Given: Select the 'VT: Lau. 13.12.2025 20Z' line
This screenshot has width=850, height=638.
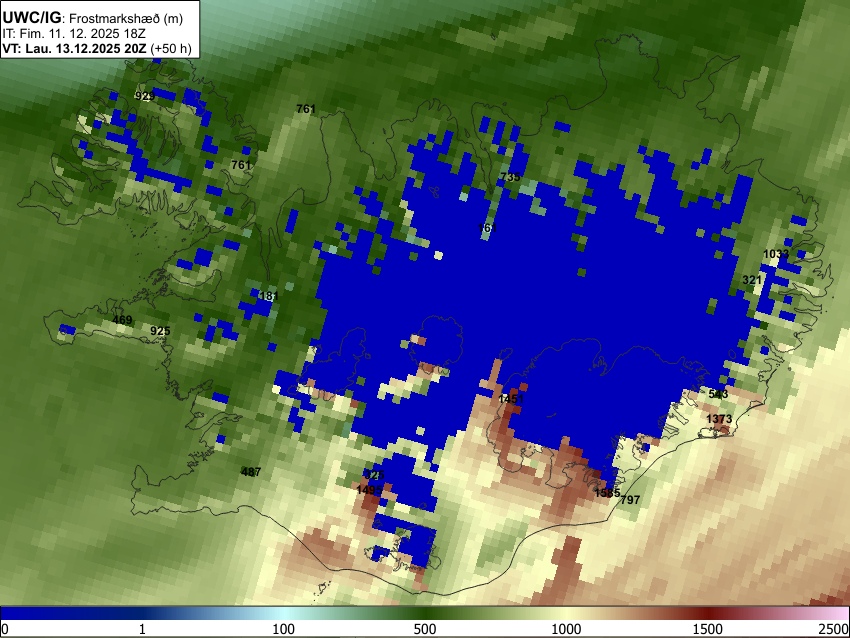Looking at the screenshot, I should [74, 49].
